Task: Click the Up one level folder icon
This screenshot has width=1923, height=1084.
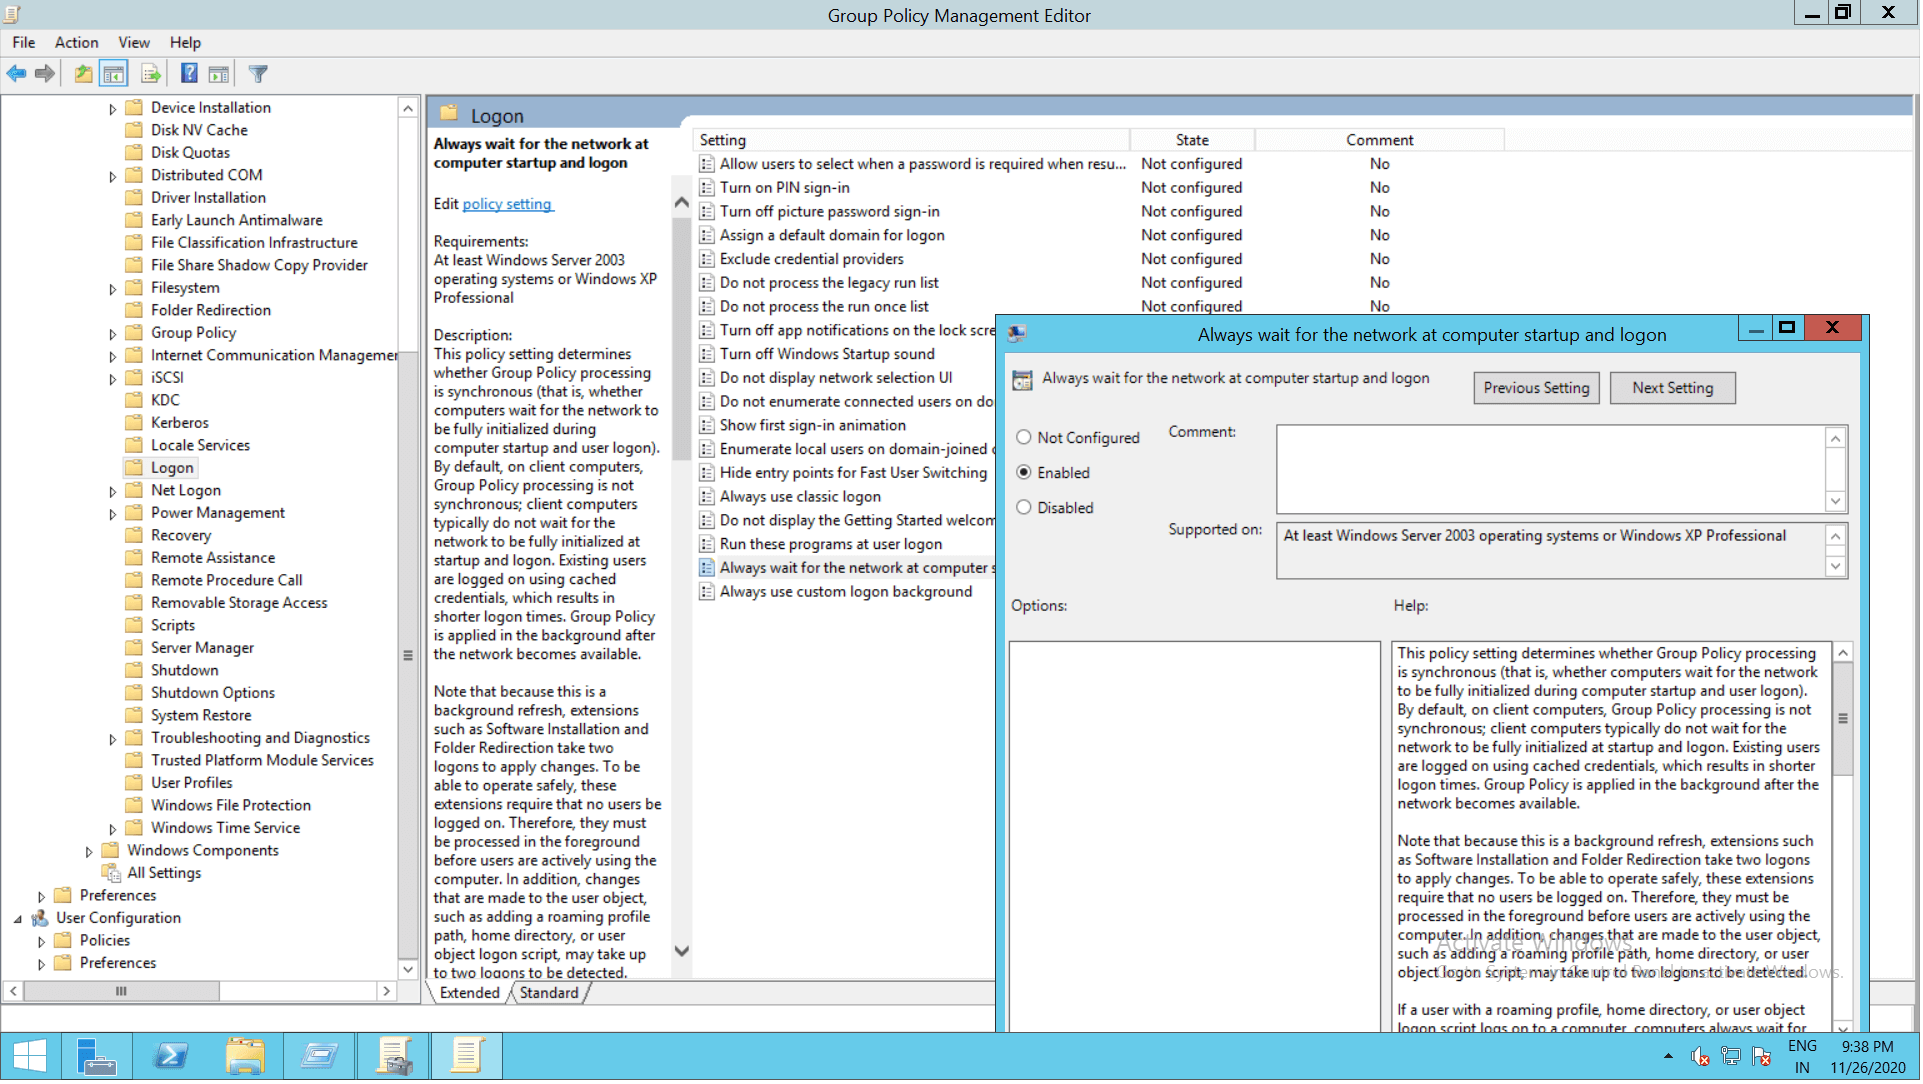Action: point(83,73)
